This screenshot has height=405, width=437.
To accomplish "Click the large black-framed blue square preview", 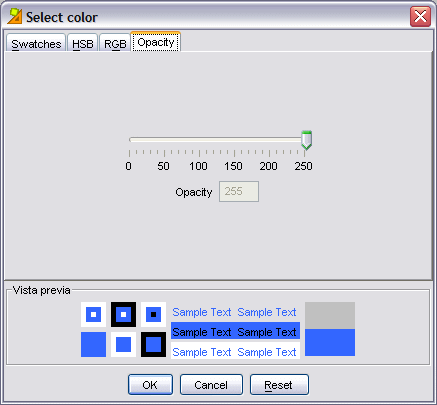I will coord(153,344).
